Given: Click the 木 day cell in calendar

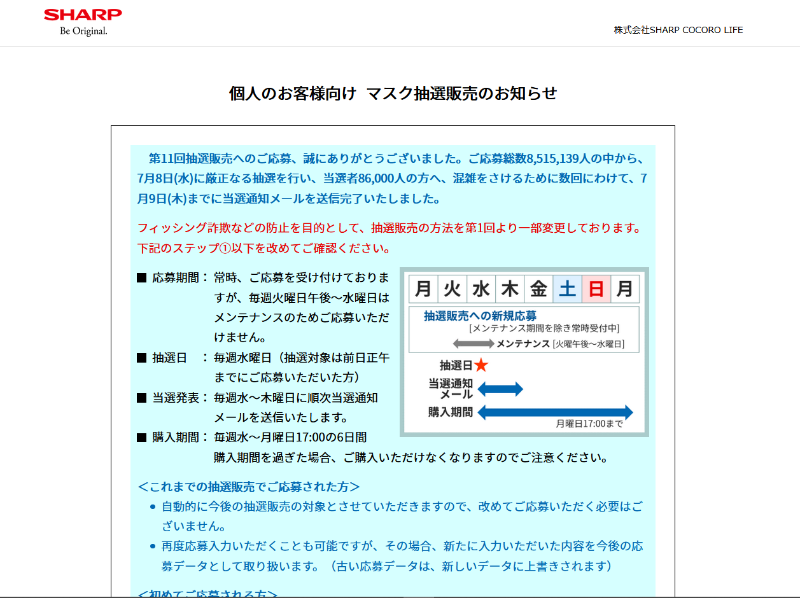Looking at the screenshot, I should (510, 289).
